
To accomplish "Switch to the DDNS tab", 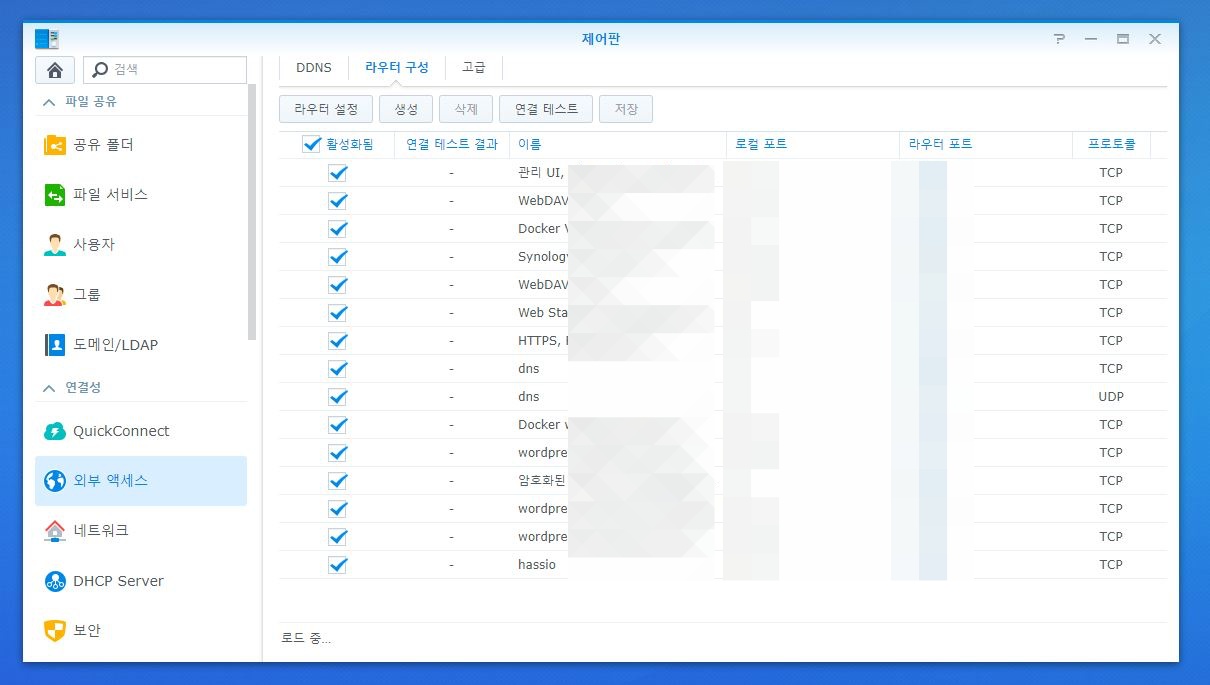I will point(313,68).
